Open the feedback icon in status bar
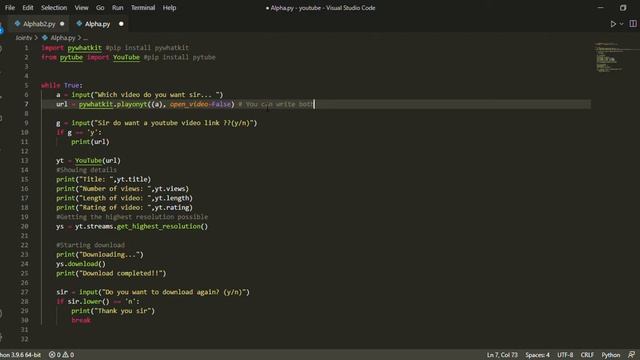Image resolution: width=640 pixels, height=360 pixels. click(x=631, y=355)
